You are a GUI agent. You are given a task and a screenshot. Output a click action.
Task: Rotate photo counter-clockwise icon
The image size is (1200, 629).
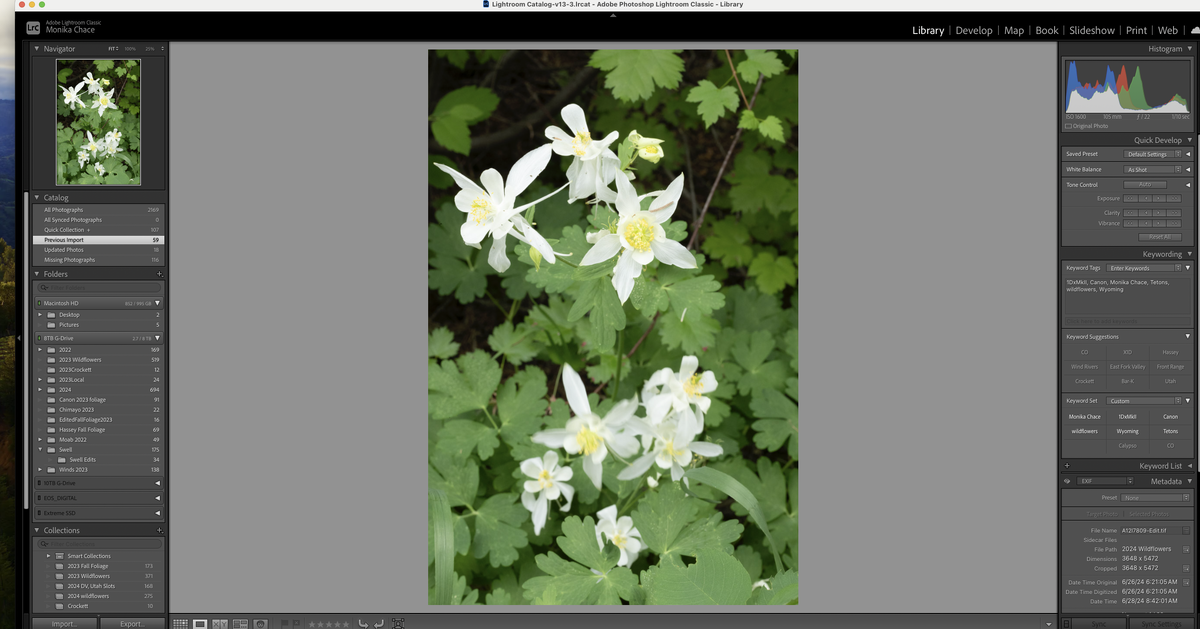coord(363,623)
